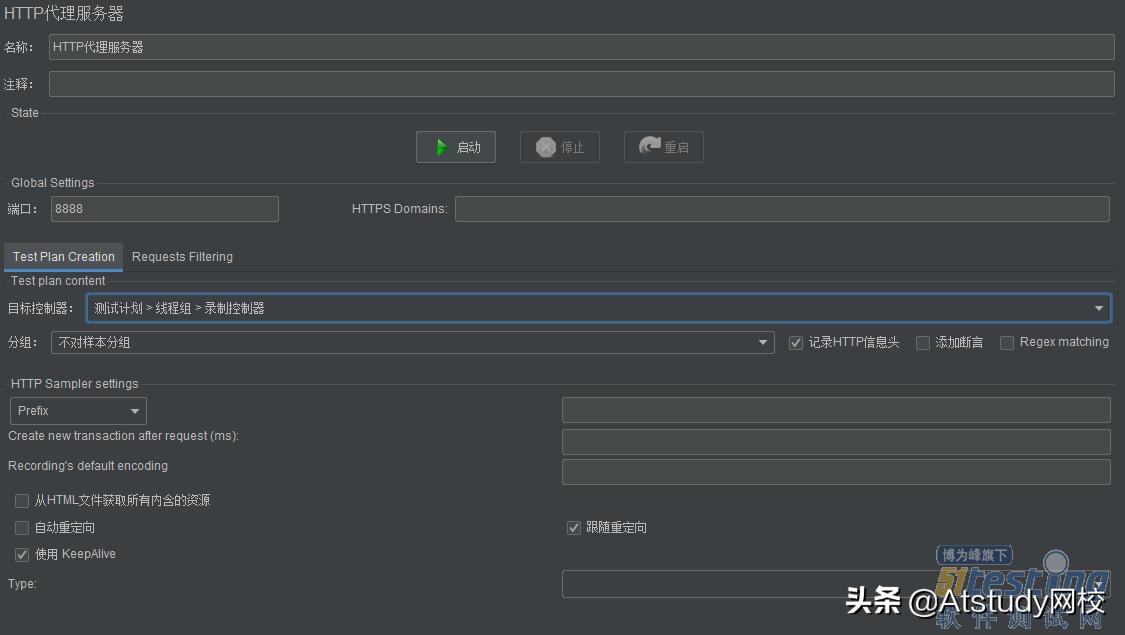Click inside the HTTPS Domains input field

pos(782,208)
